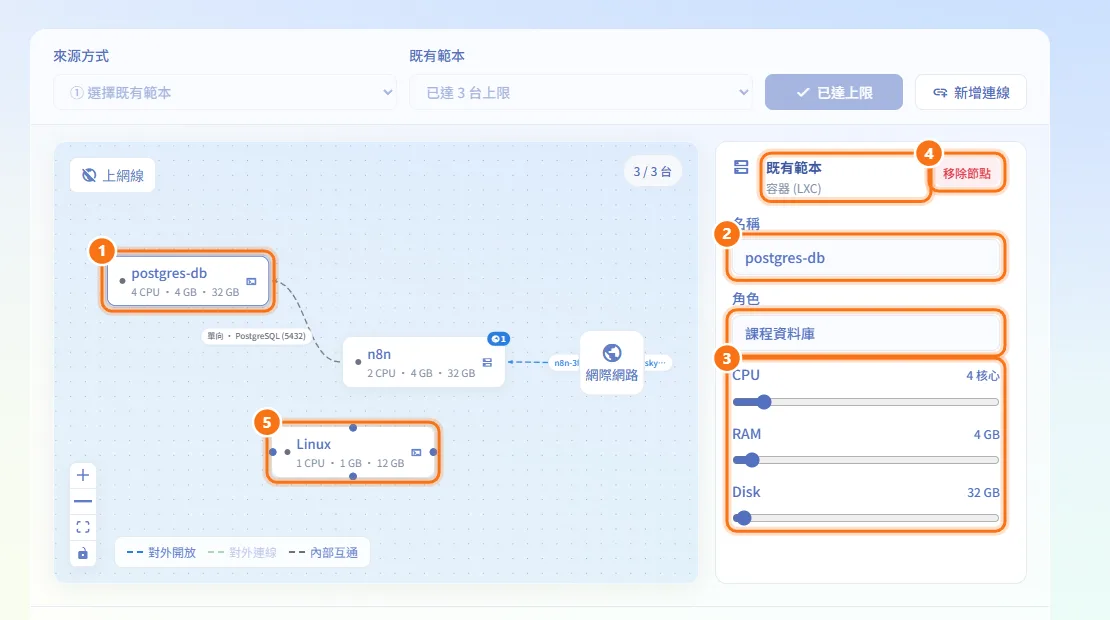The image size is (1110, 620).
Task: Click the 32 GB Disk value
Action: [x=983, y=493]
